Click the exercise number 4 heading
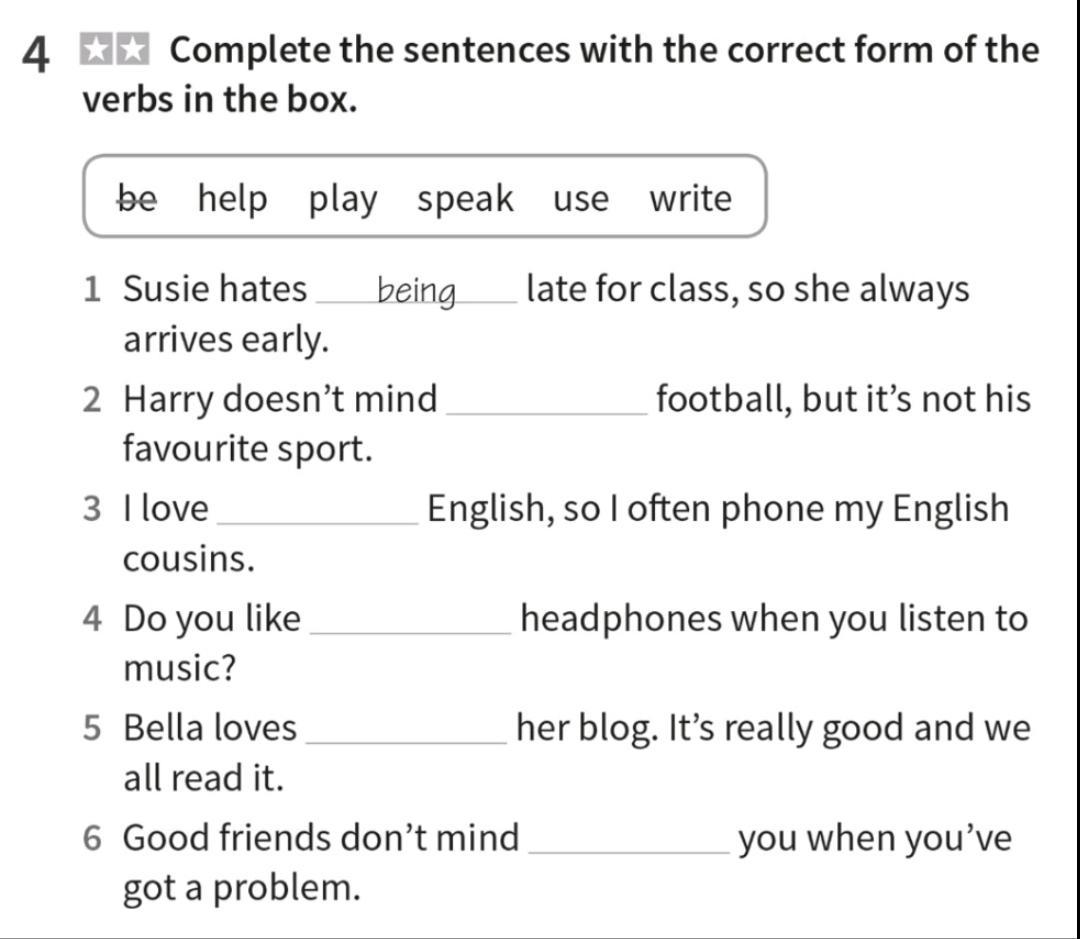Screen dimensions: 1080x939 click(x=36, y=54)
